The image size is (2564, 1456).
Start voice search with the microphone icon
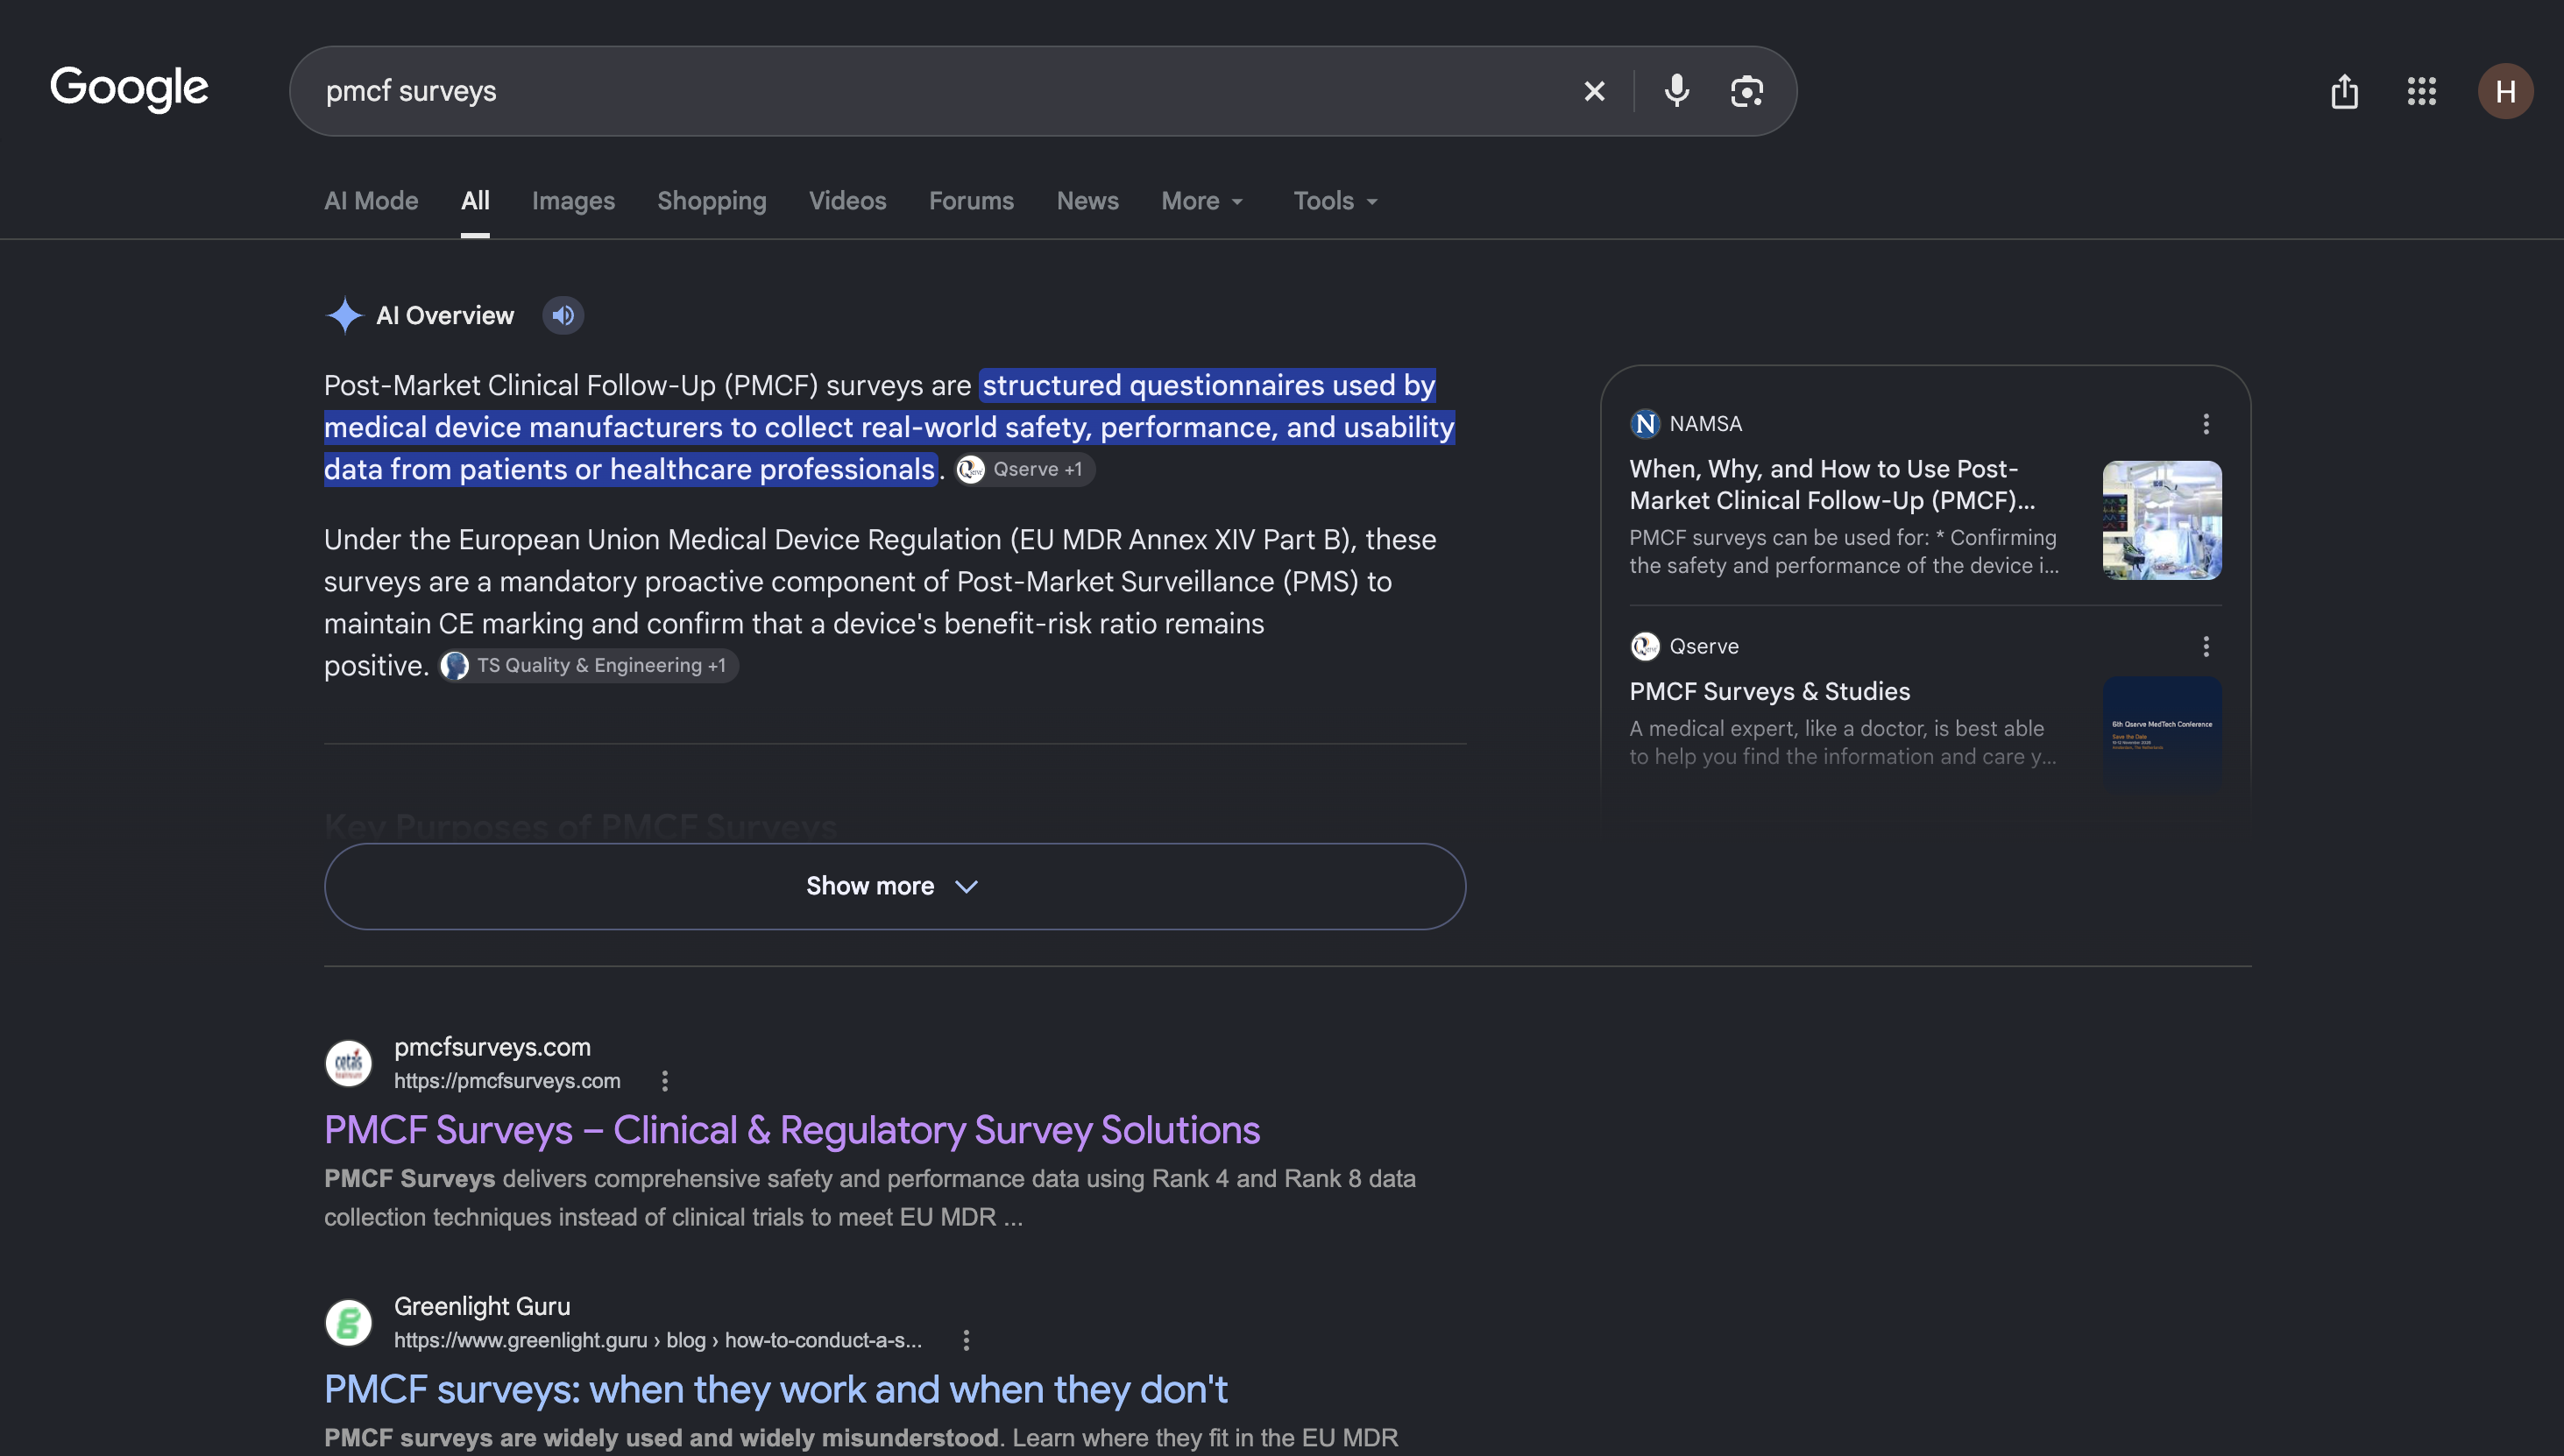pos(1677,91)
